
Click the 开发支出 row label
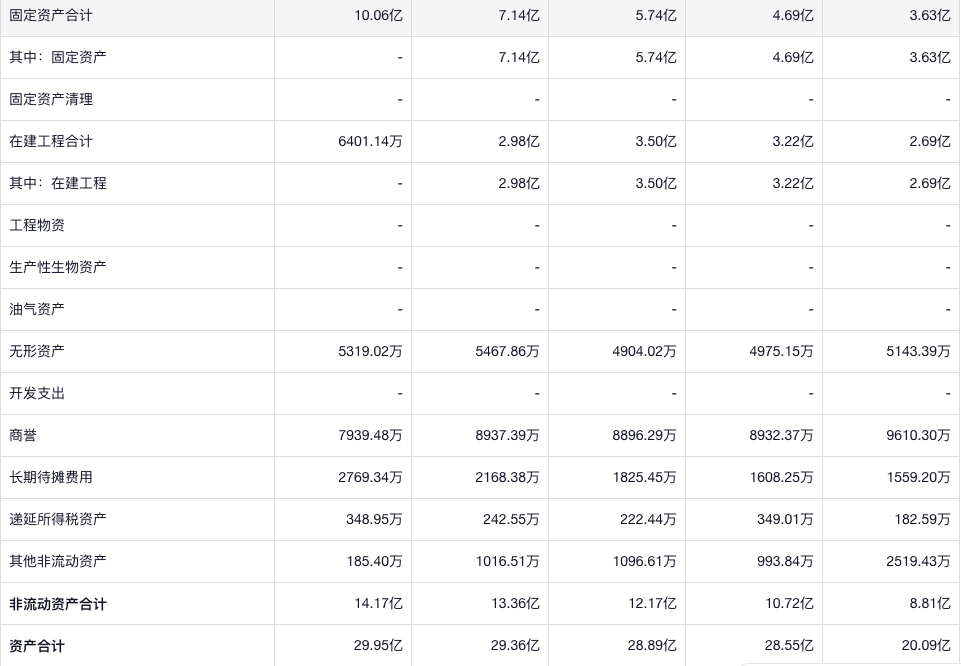[x=37, y=393]
